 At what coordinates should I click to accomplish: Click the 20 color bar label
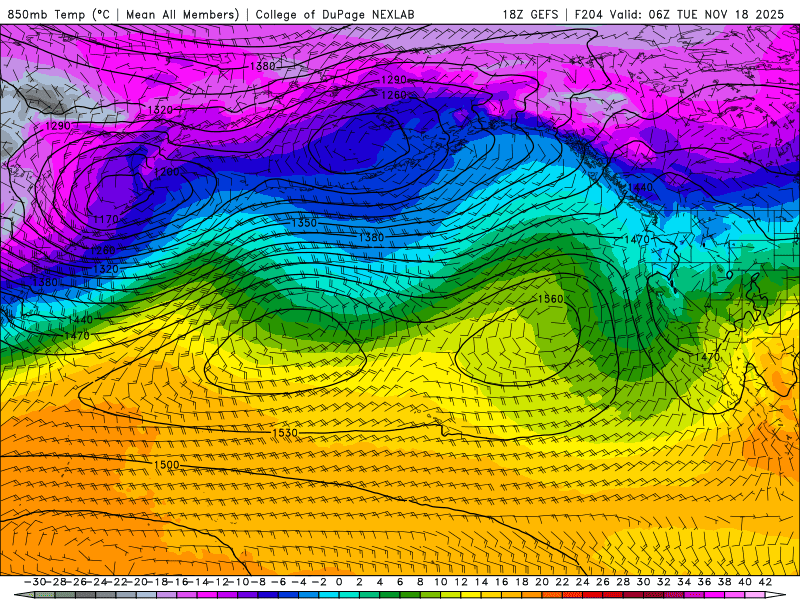[542, 582]
